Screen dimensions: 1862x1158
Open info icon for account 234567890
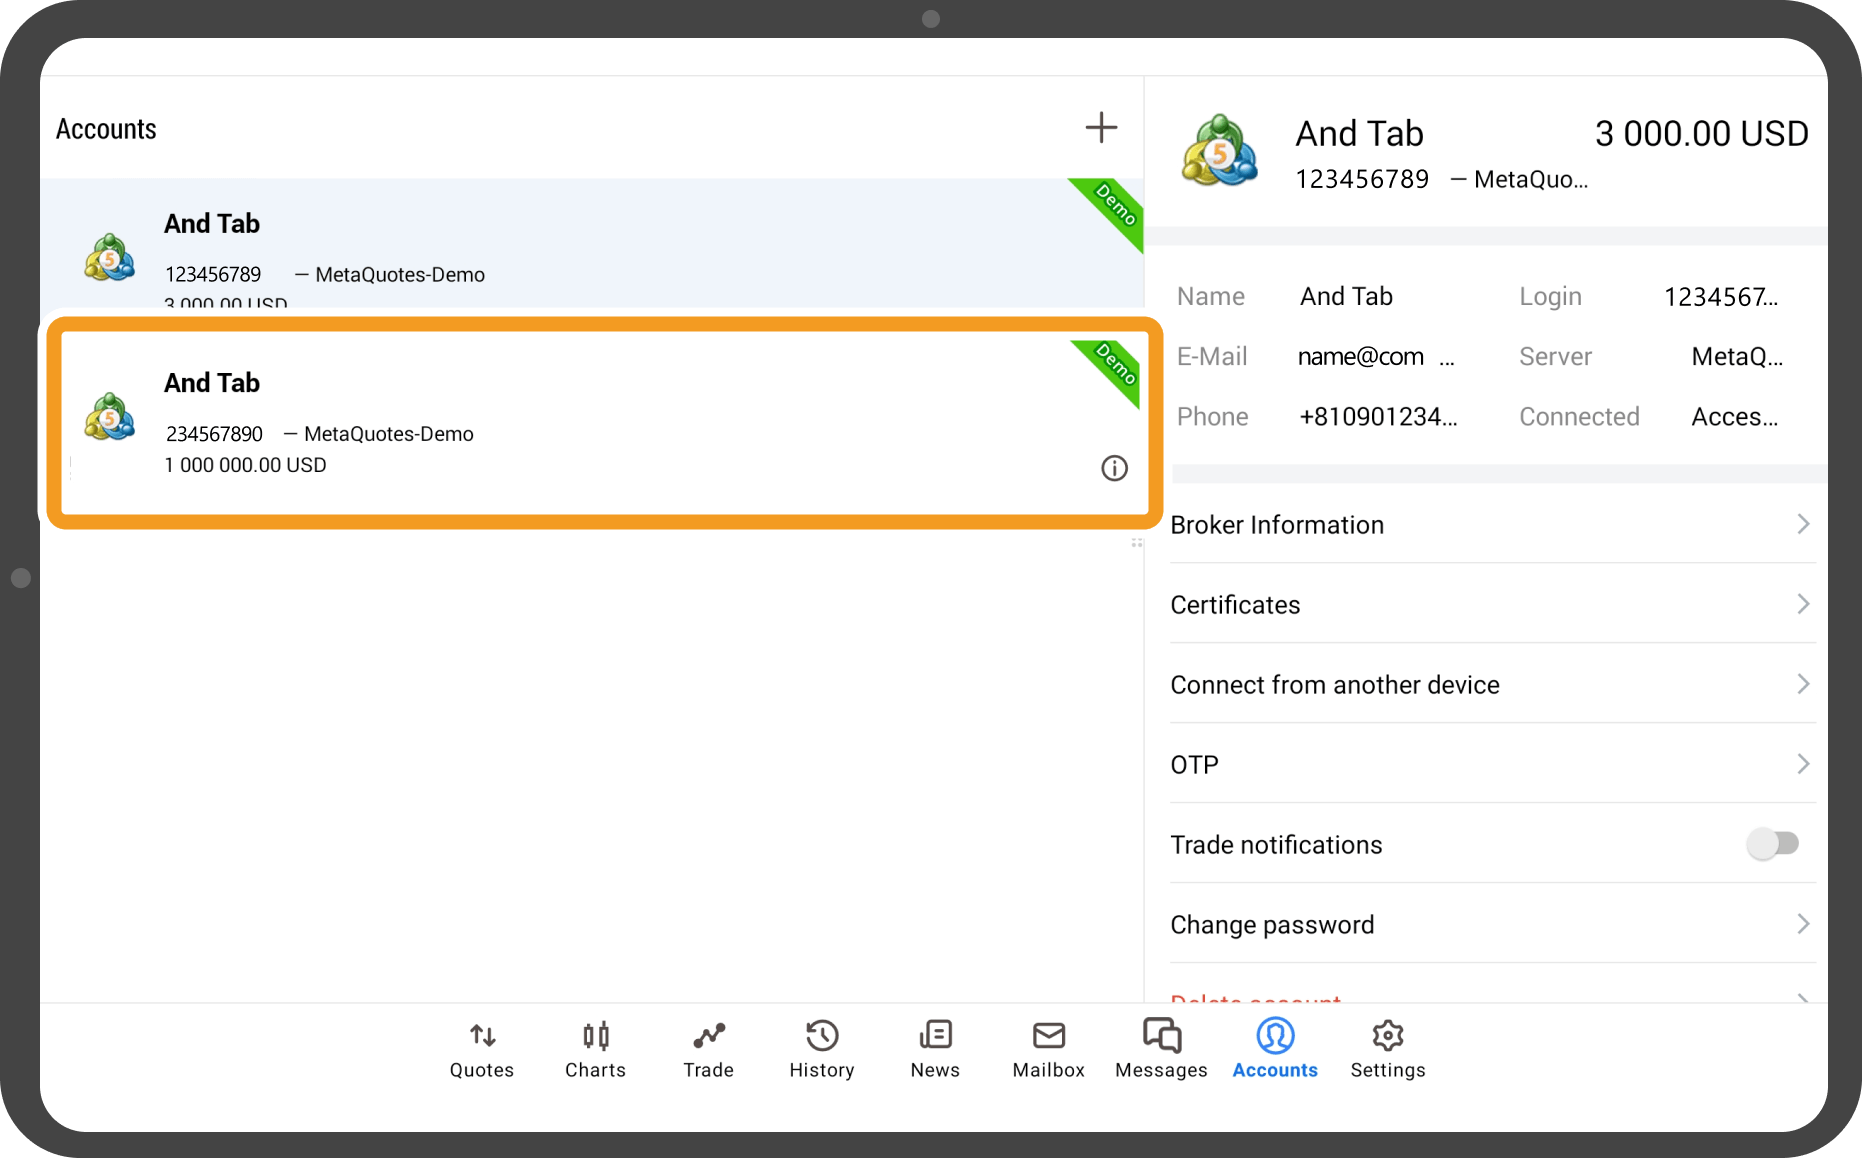pyautogui.click(x=1114, y=468)
